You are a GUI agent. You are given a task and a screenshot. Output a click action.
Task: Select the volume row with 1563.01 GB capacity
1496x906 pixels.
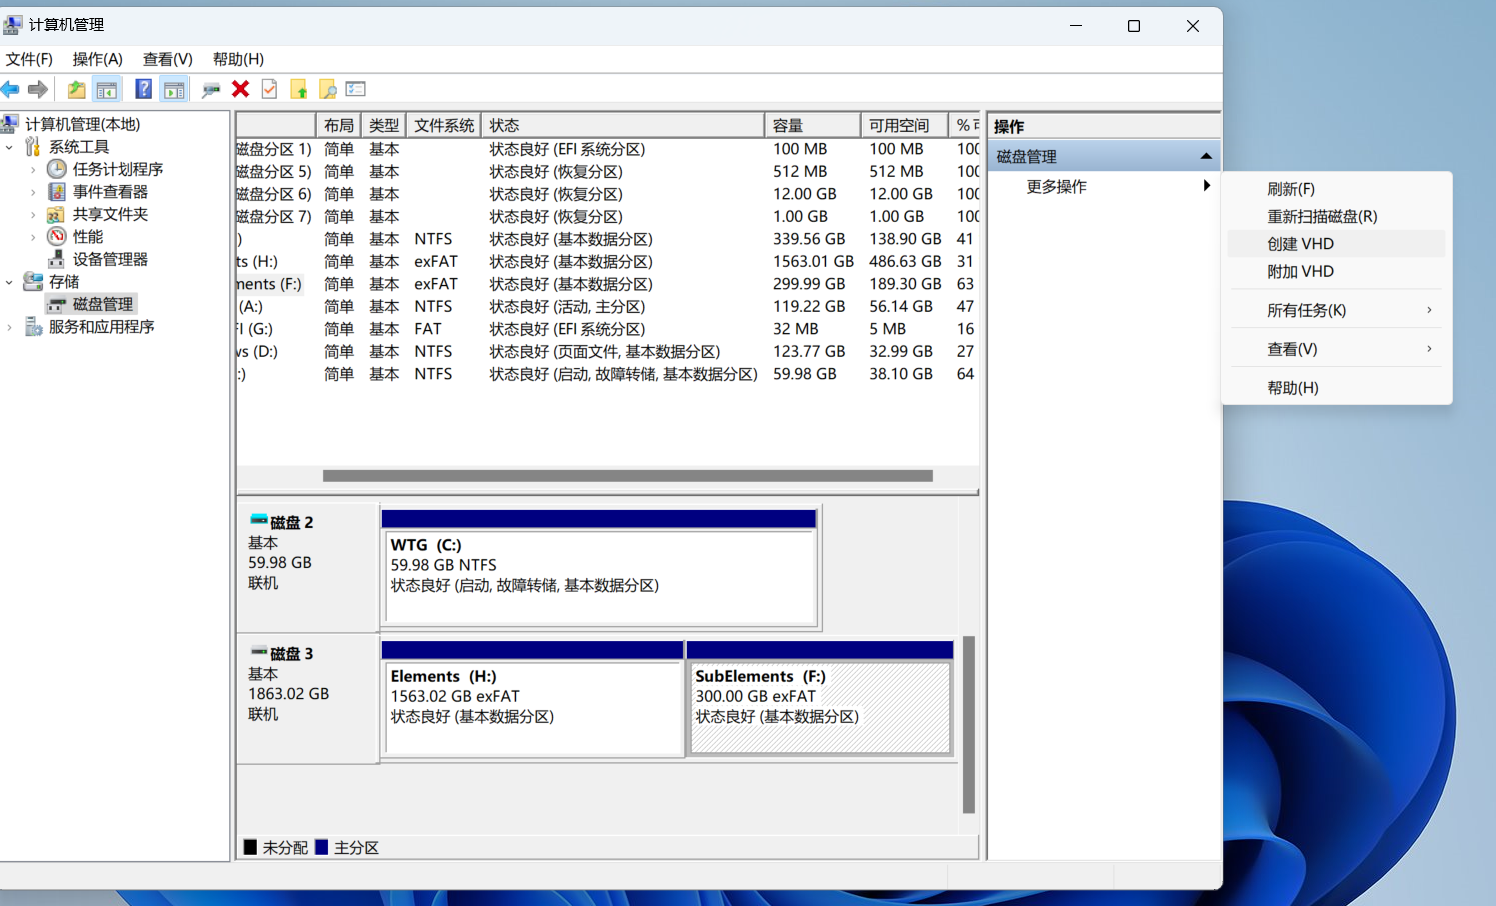(x=608, y=261)
